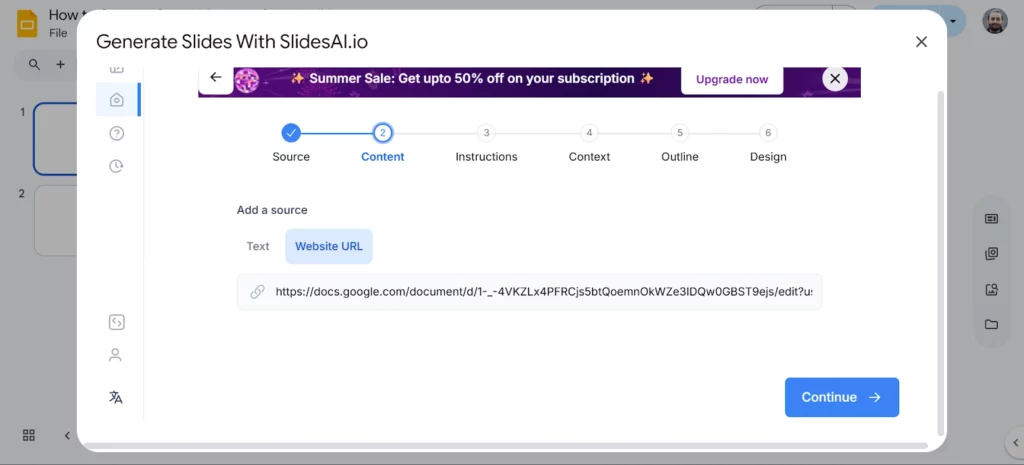Jump to step 4 Context
Viewport: 1024px width, 465px height.
click(589, 133)
